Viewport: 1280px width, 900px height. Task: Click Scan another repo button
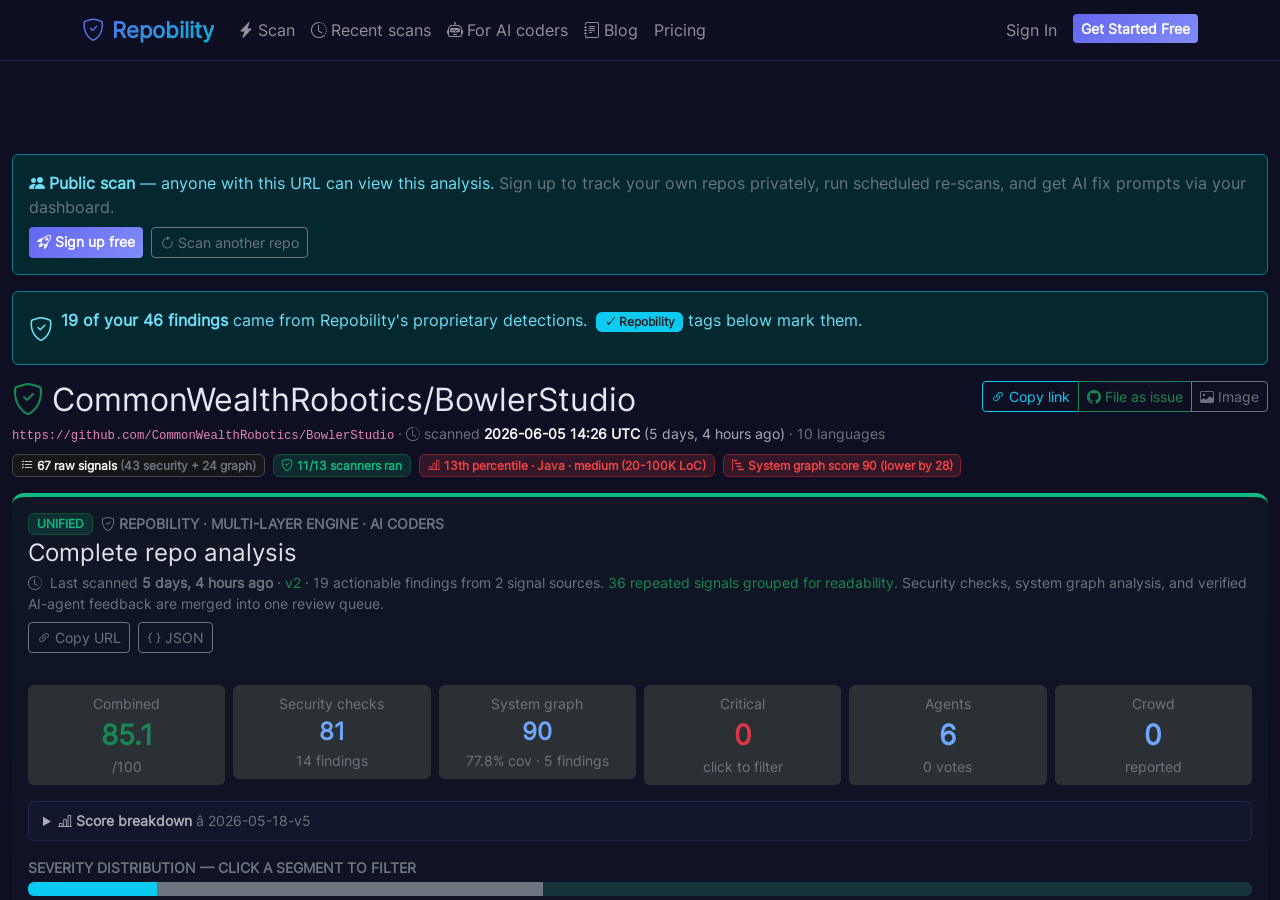[x=229, y=242]
